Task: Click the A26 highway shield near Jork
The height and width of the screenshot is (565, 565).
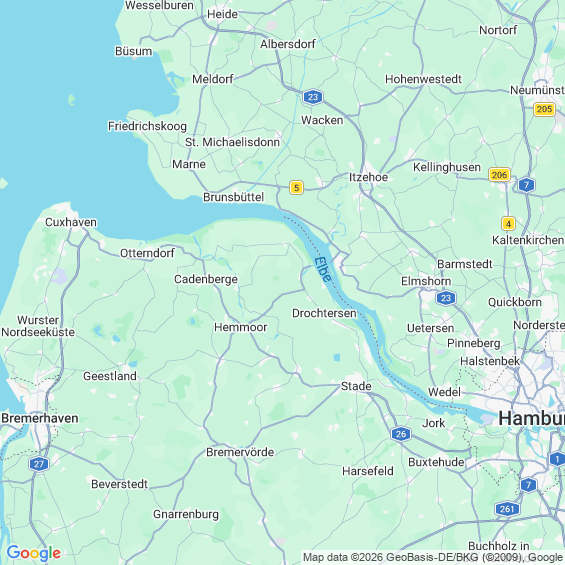Action: (x=401, y=434)
